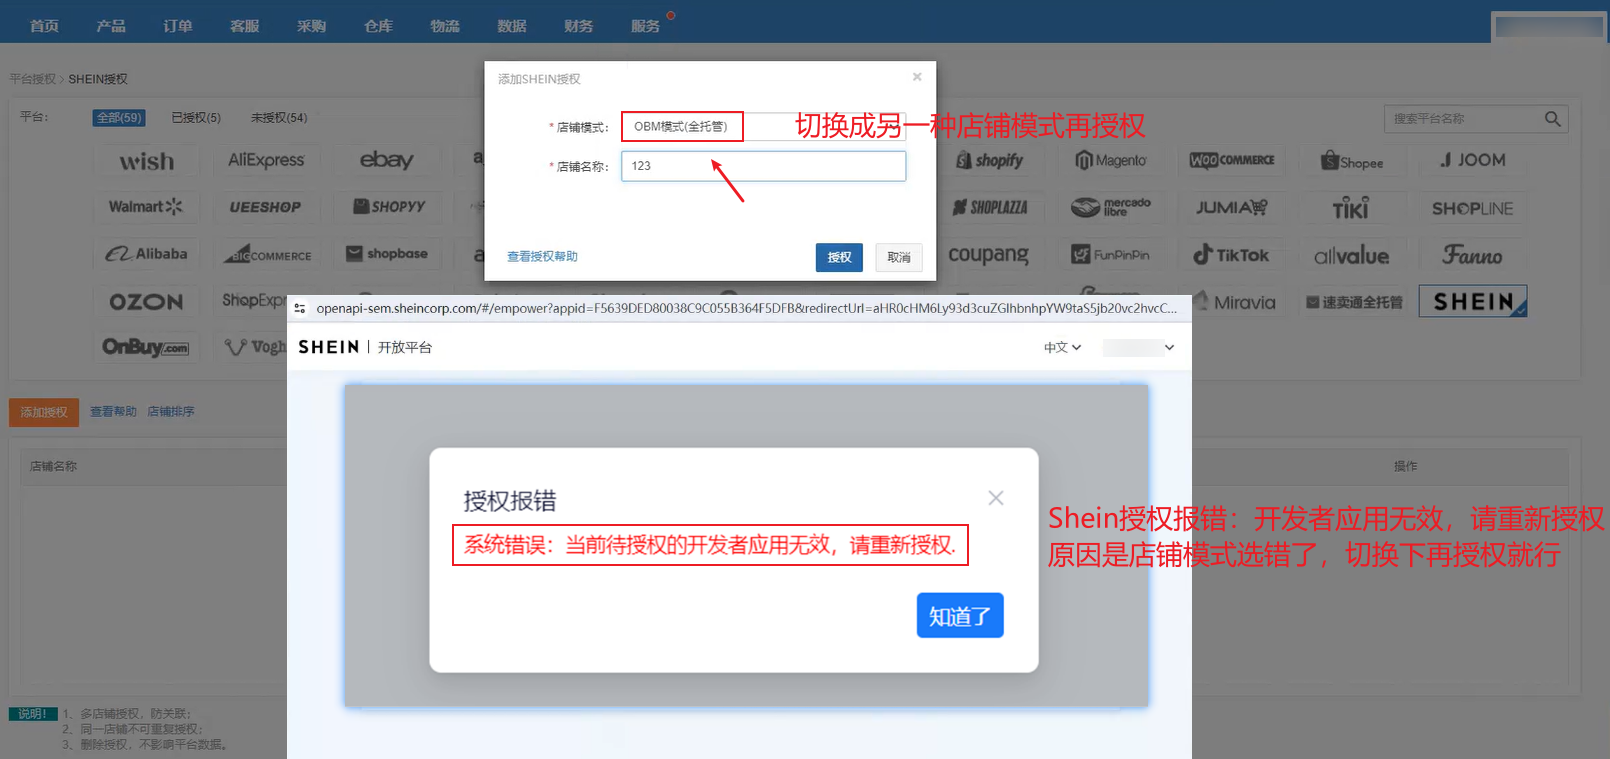Expand the 中文 language dropdown
This screenshot has width=1610, height=759.
1062,347
